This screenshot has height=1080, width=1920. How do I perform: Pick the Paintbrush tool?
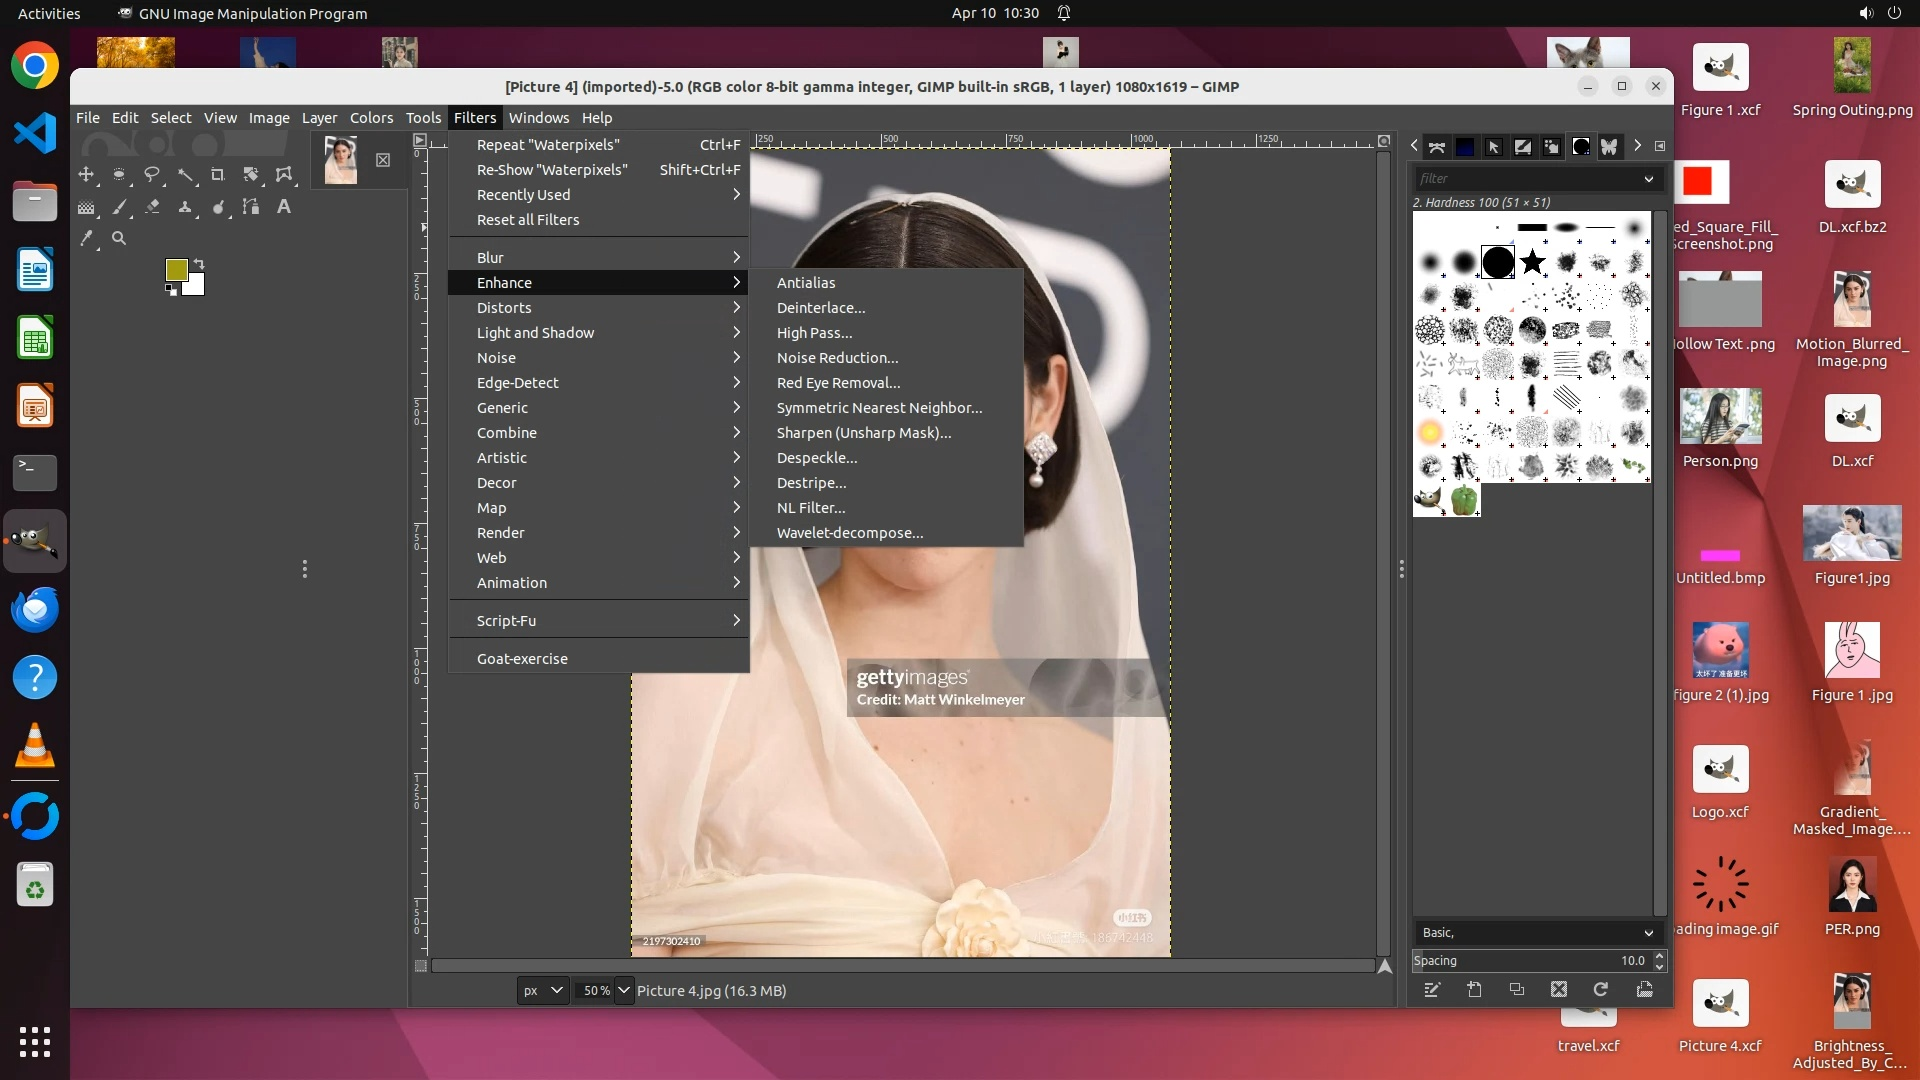tap(119, 207)
